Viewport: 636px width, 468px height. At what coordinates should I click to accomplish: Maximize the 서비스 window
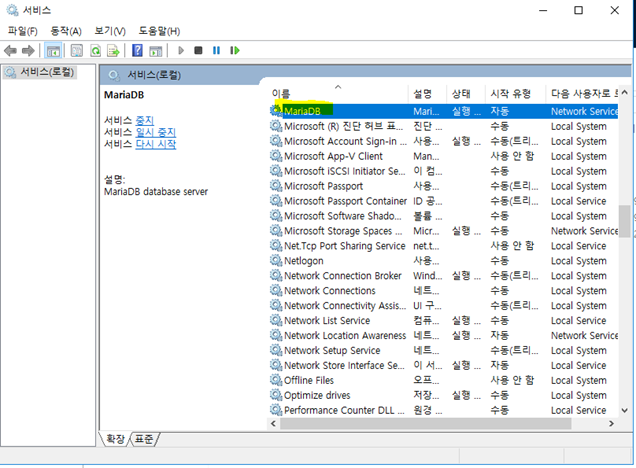pyautogui.click(x=578, y=10)
